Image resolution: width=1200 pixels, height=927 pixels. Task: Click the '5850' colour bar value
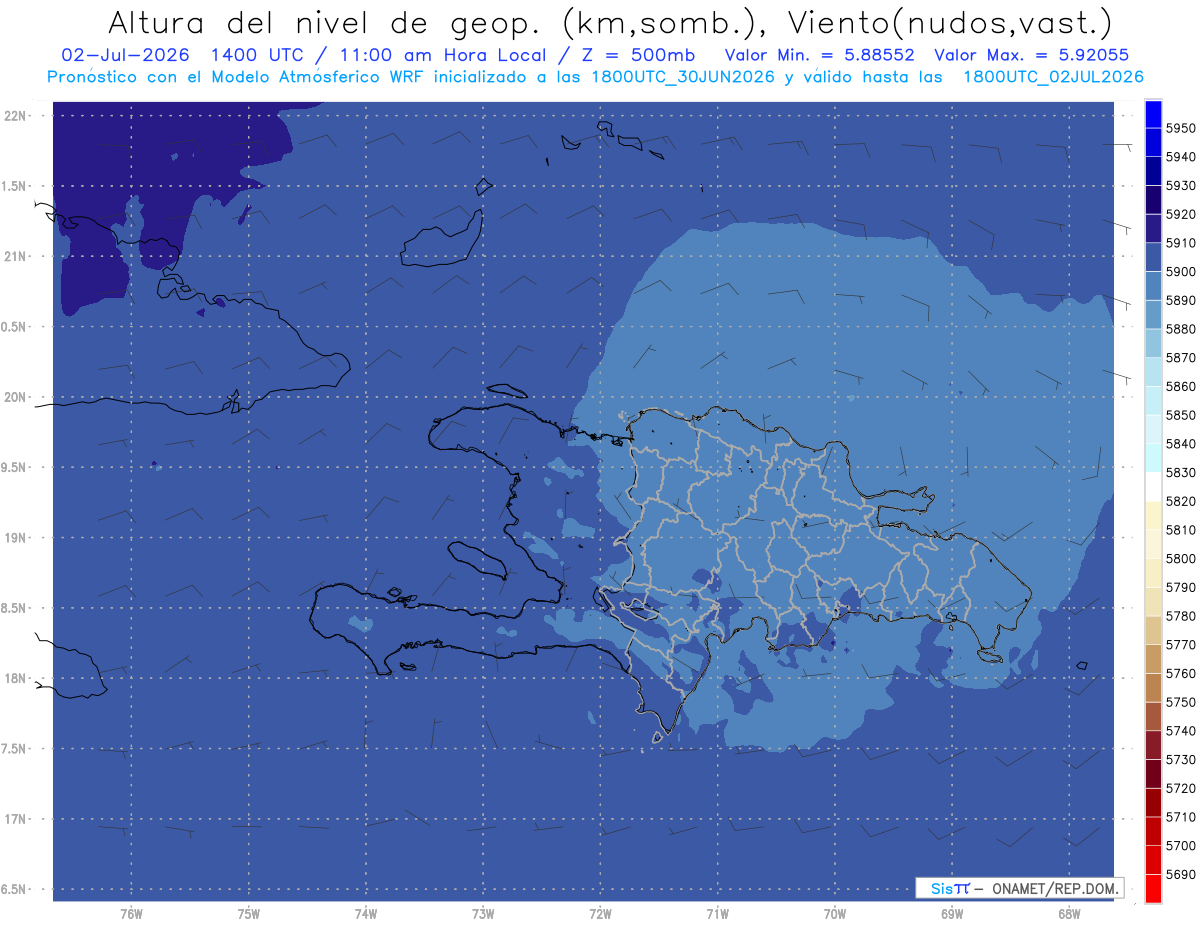1181,415
